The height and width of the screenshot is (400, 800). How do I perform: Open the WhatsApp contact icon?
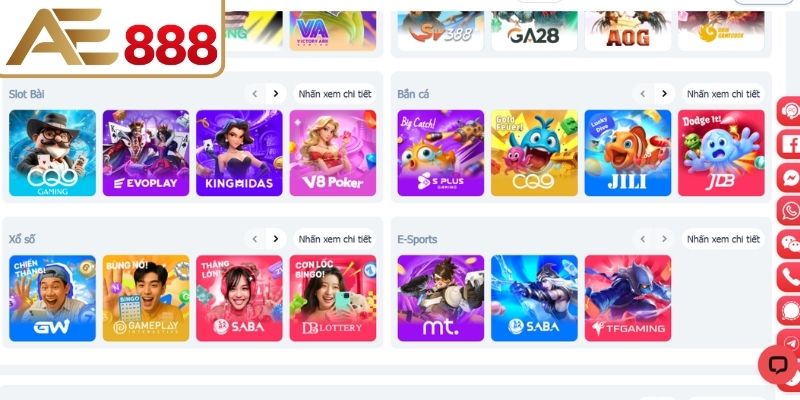point(789,210)
